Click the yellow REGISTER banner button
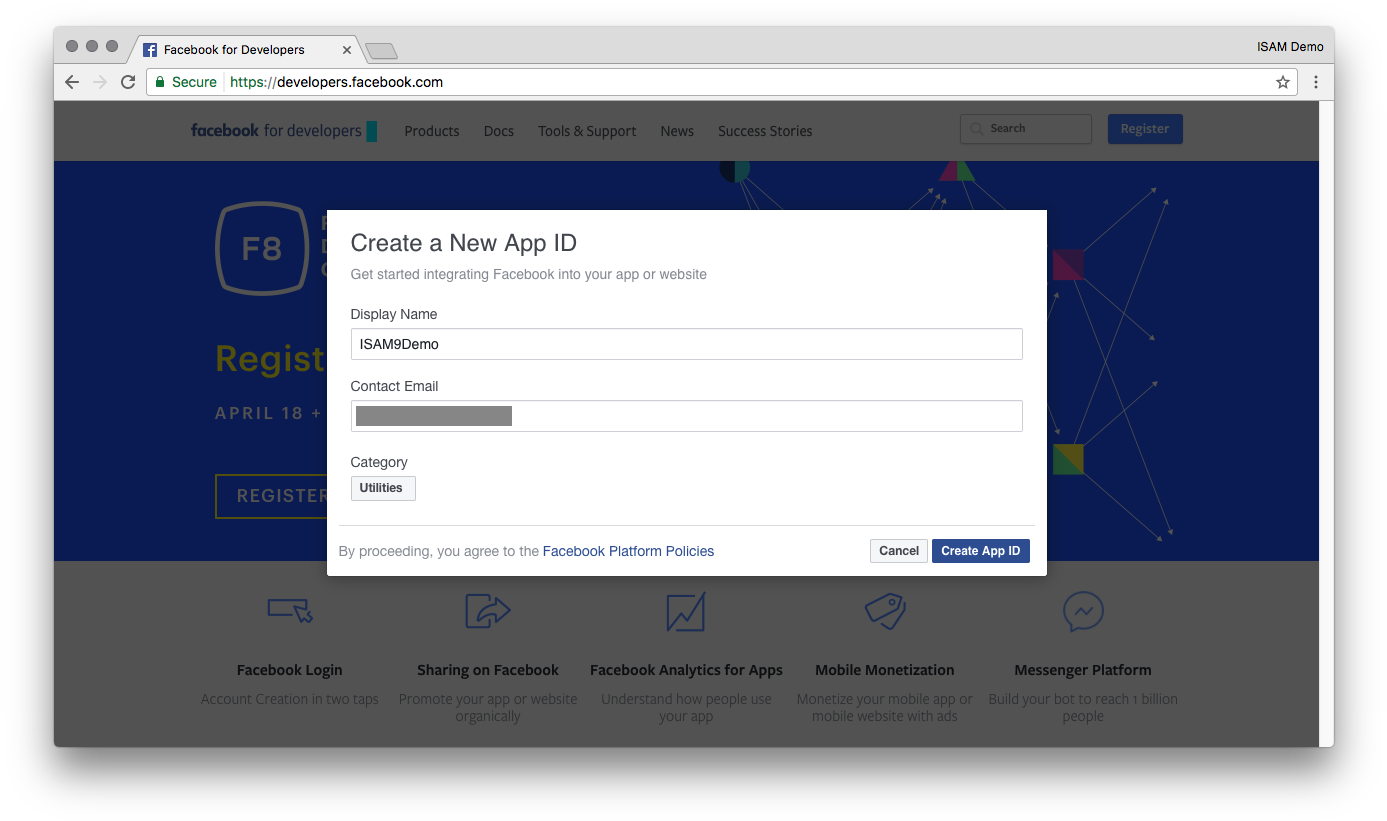 [x=271, y=496]
